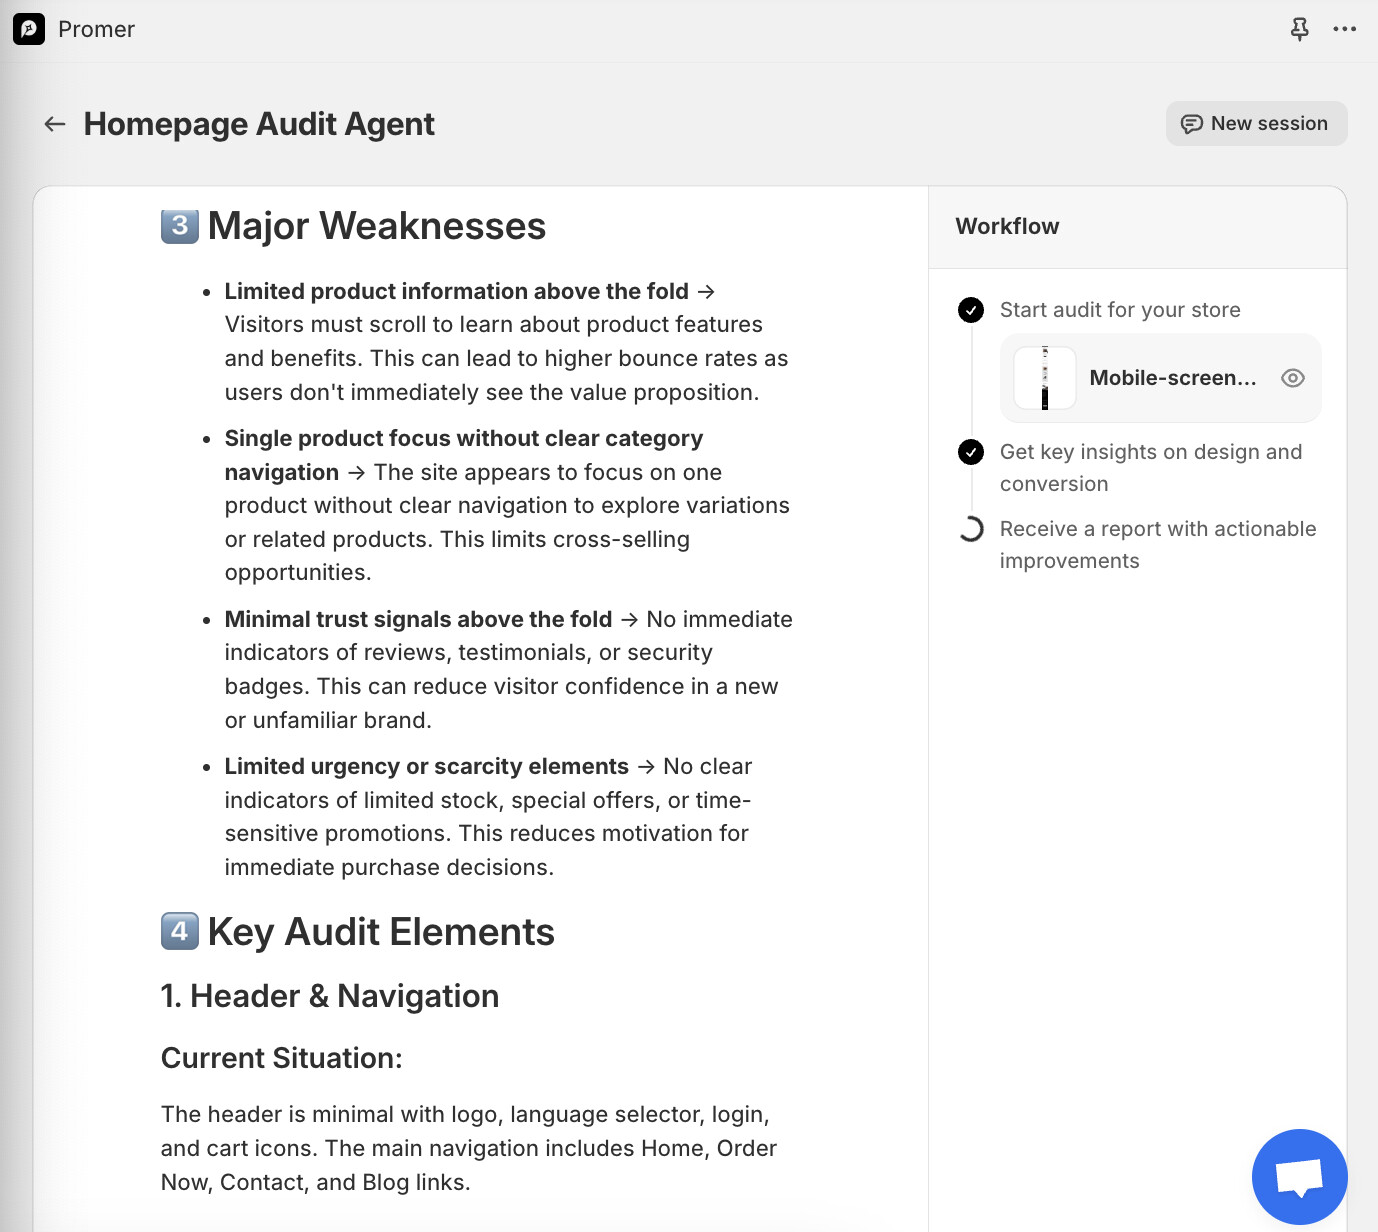
Task: Click the 'Mobile-screen...' file name
Action: (x=1173, y=378)
